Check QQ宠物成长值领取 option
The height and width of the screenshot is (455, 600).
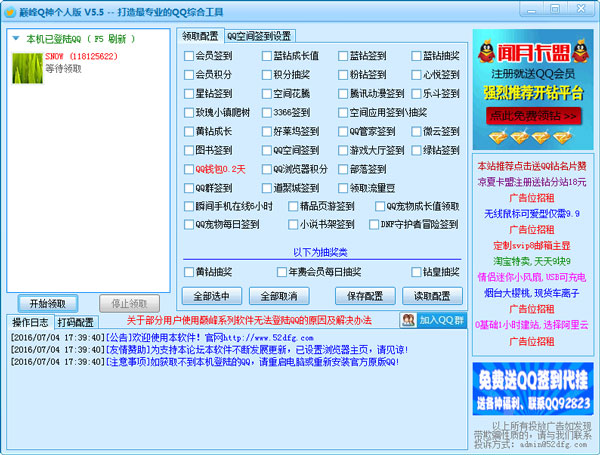click(380, 206)
